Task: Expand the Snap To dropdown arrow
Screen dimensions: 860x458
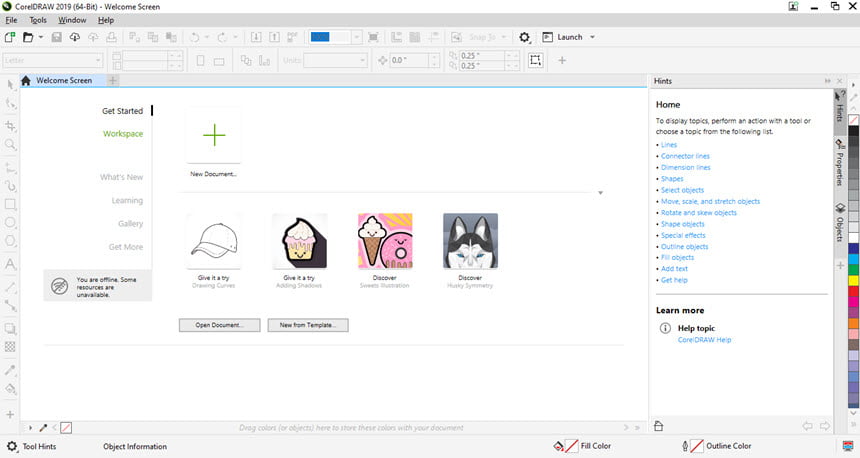Action: coord(503,37)
